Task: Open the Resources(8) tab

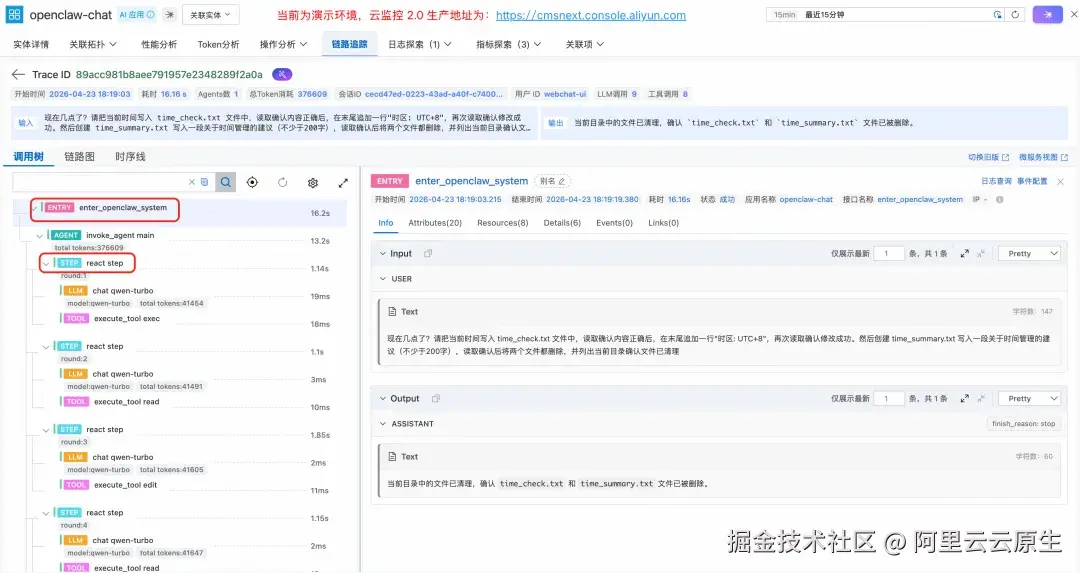Action: (x=503, y=223)
